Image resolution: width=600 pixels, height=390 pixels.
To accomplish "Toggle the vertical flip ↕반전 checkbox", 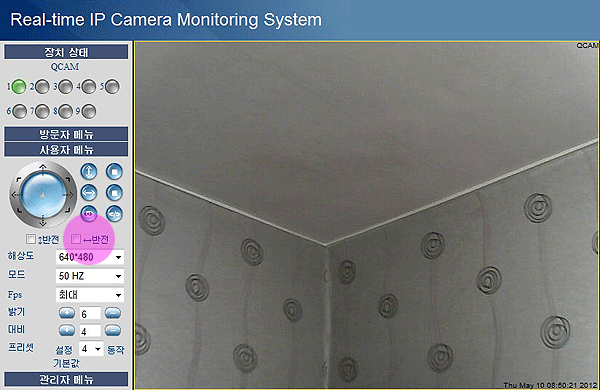I will [31, 239].
